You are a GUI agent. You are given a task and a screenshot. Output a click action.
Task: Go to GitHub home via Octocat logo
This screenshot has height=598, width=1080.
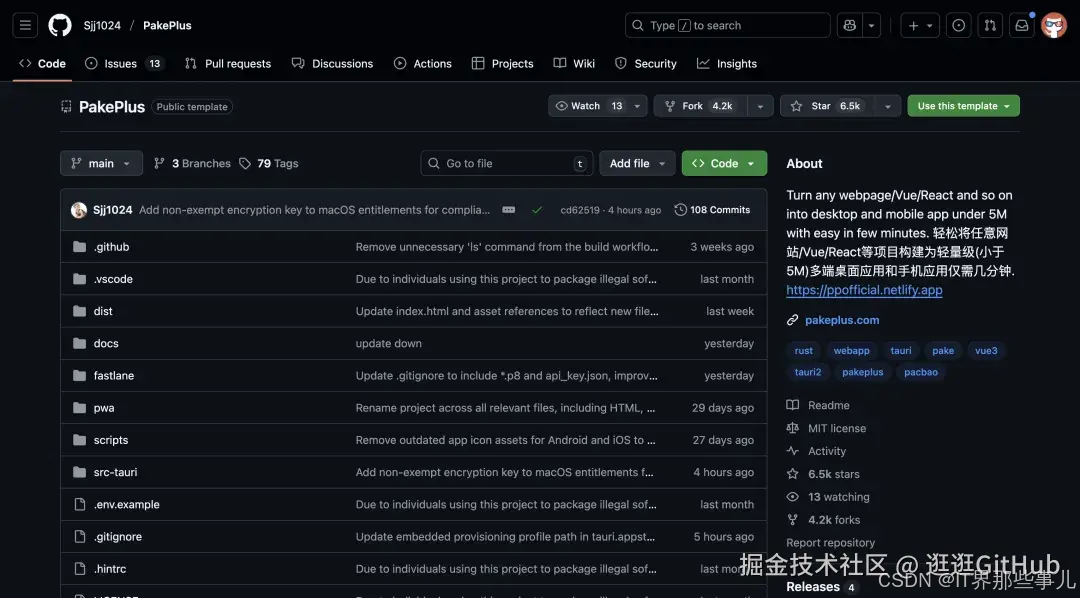tap(60, 25)
